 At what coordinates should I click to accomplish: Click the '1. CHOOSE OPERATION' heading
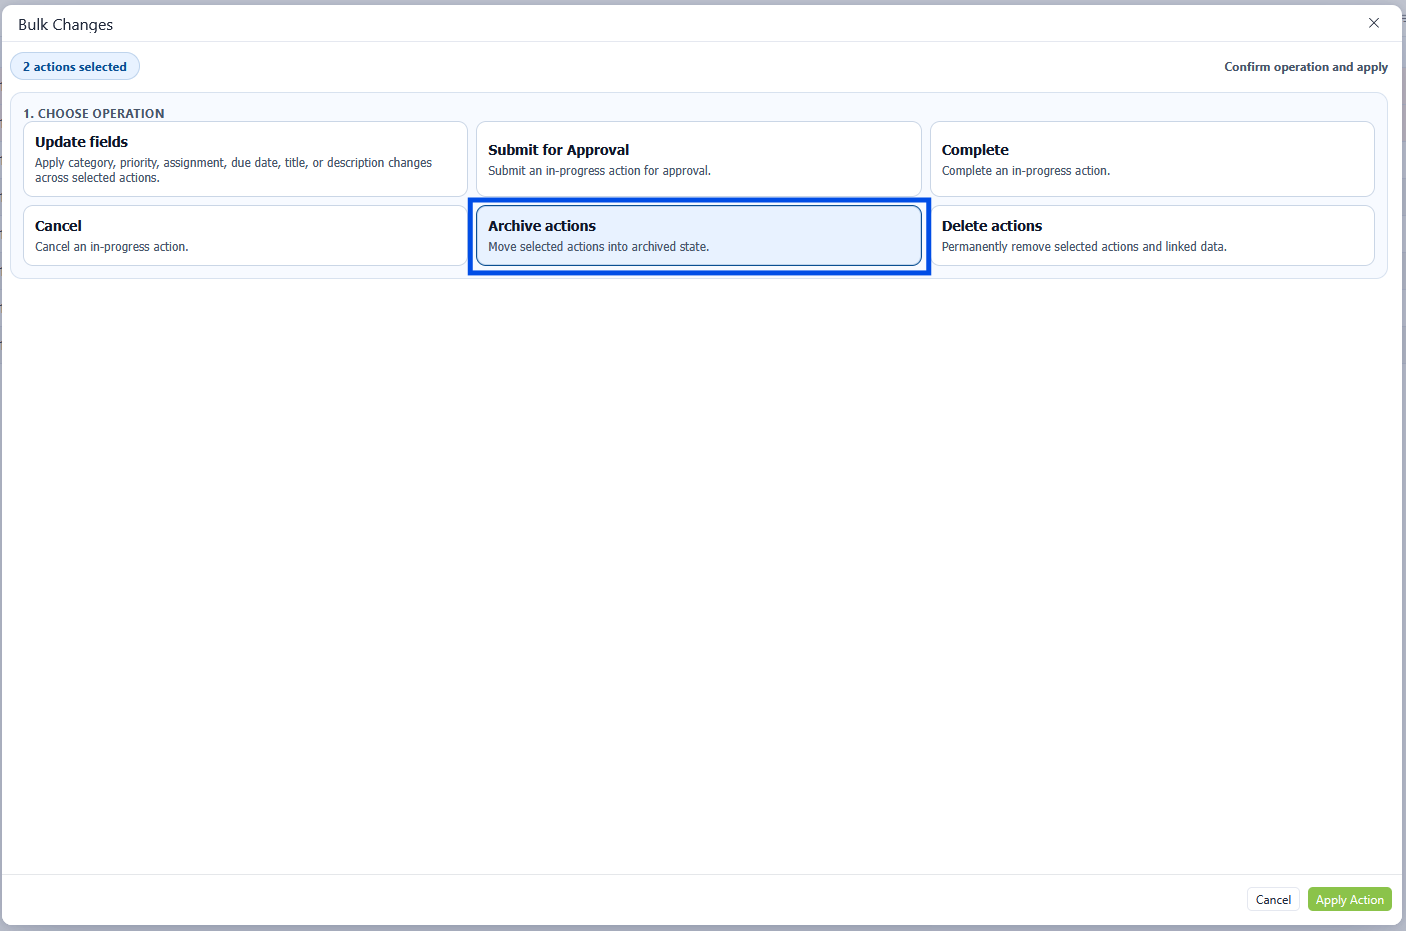tap(94, 114)
